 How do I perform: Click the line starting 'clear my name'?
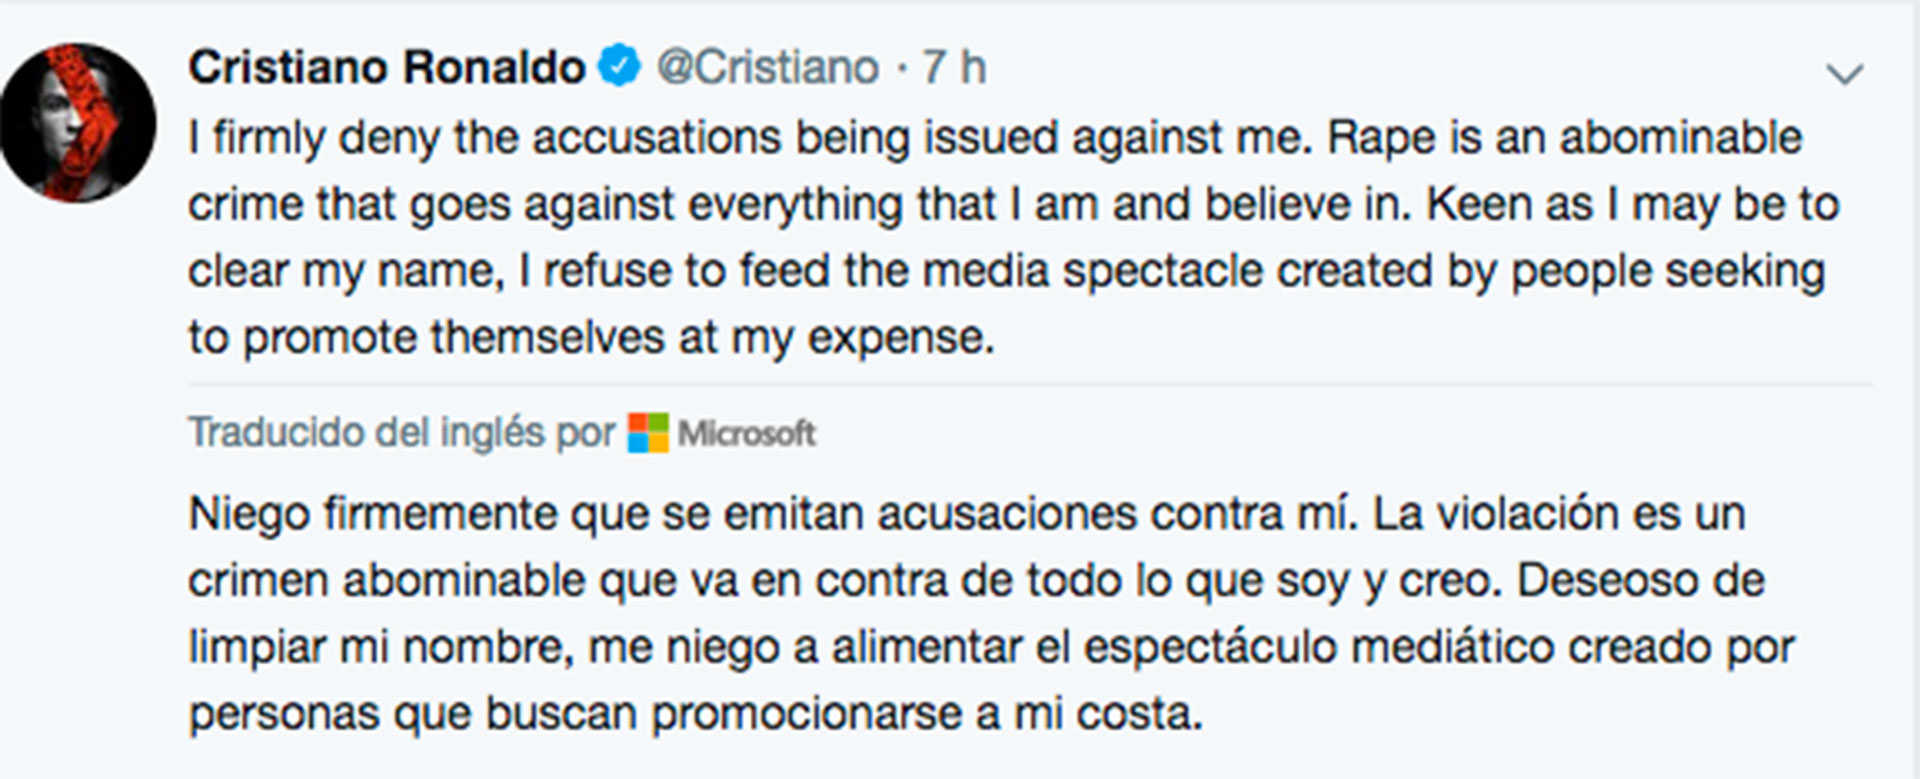pos(1006,271)
